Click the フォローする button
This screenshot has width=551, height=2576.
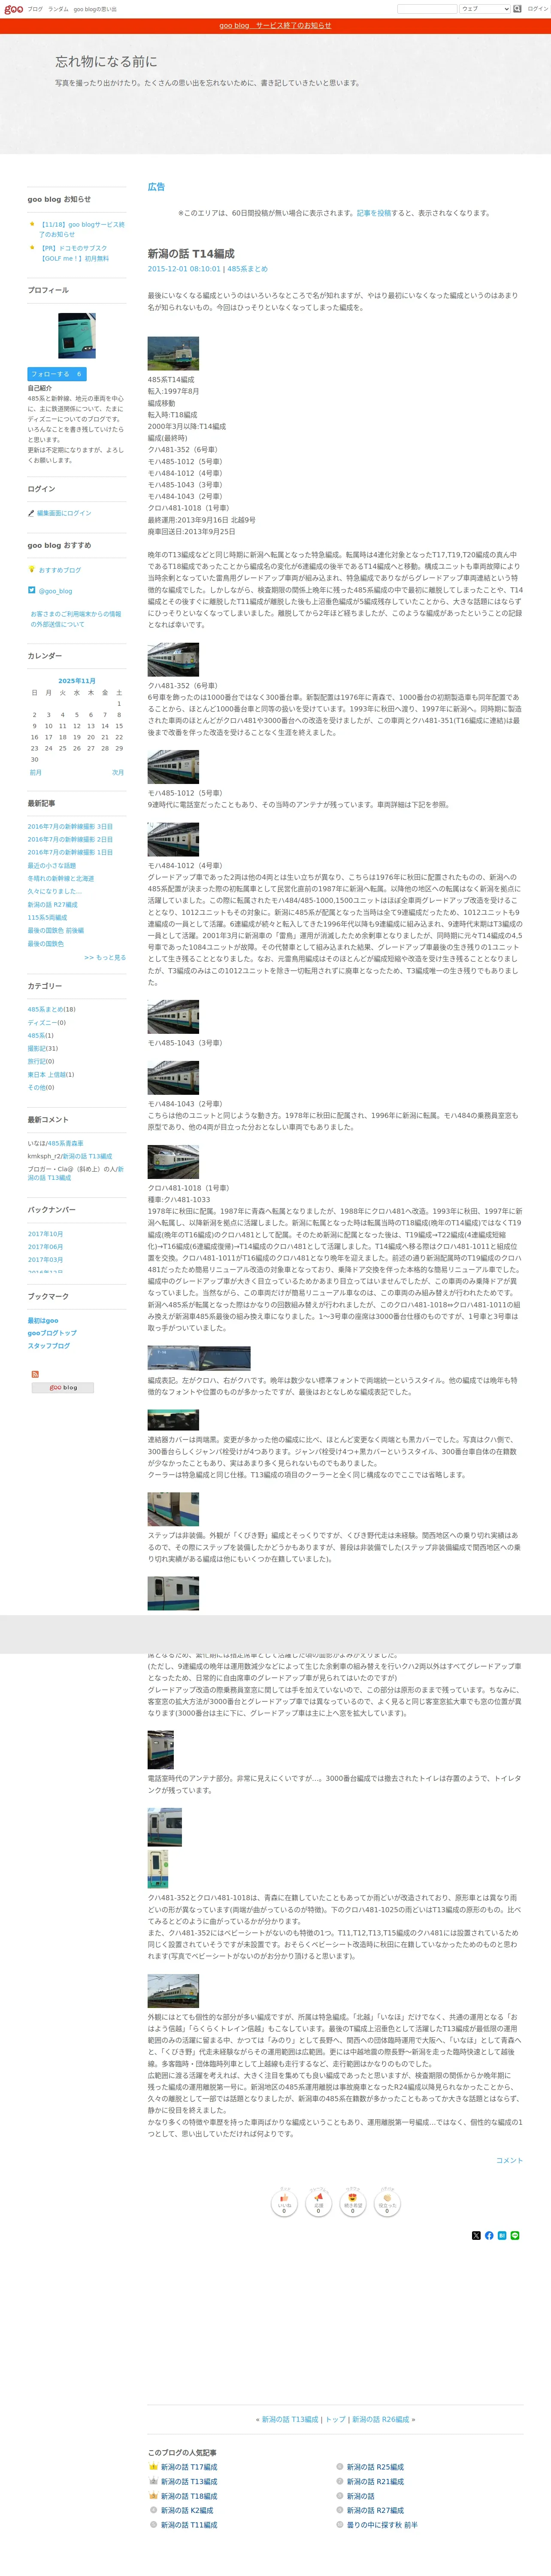coord(57,374)
